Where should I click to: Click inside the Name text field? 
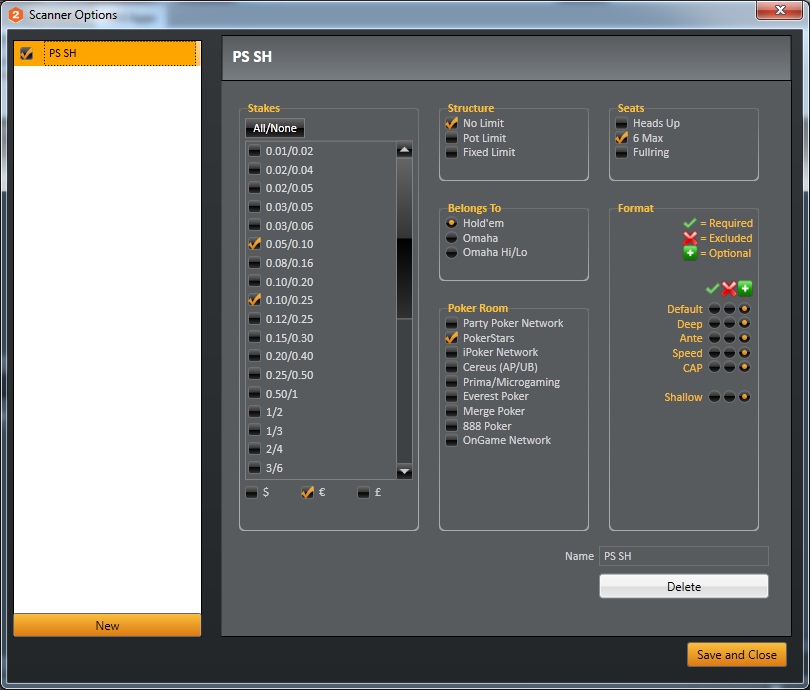click(683, 556)
